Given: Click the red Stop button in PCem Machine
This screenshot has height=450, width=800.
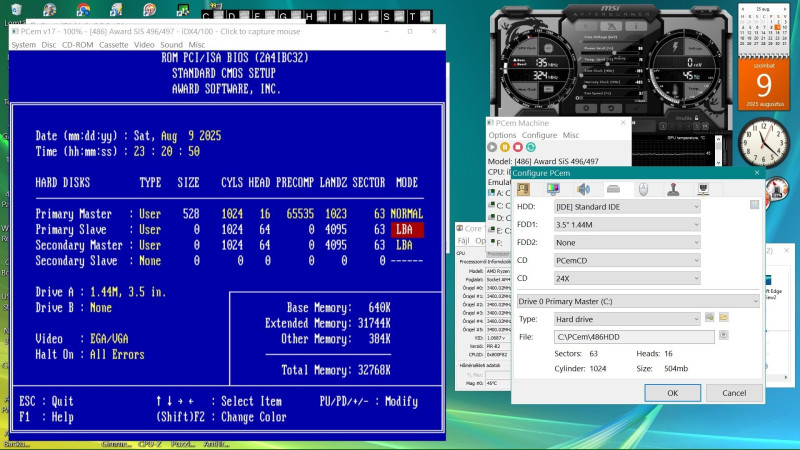Looking at the screenshot, I should (x=518, y=147).
